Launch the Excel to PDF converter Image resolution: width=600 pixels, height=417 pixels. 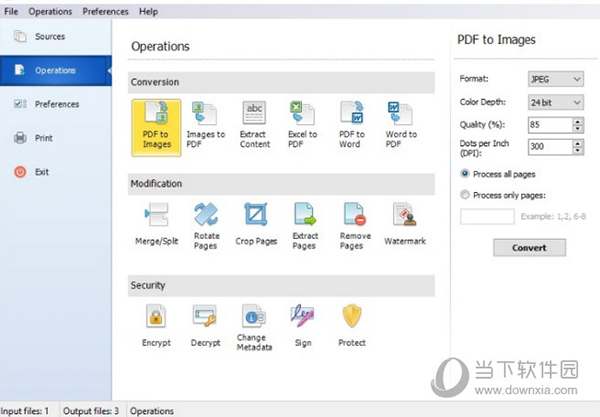tap(303, 126)
